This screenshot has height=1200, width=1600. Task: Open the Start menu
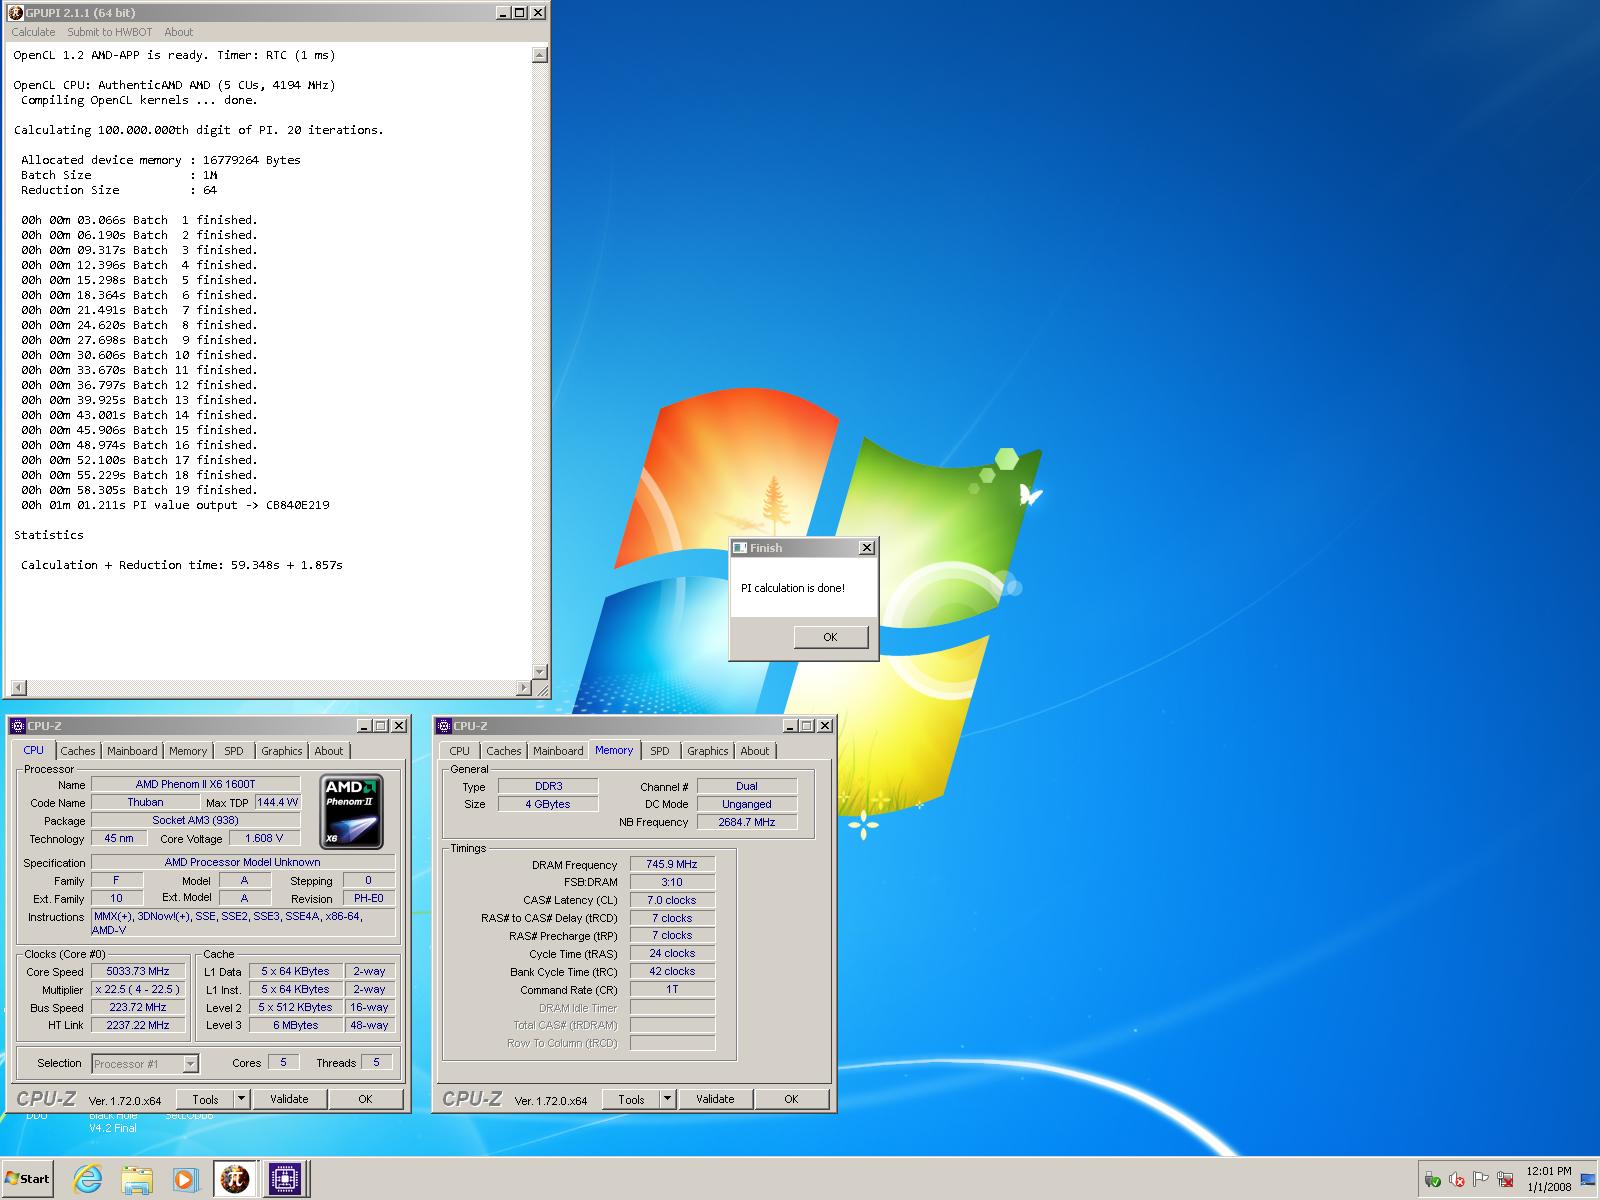[28, 1179]
